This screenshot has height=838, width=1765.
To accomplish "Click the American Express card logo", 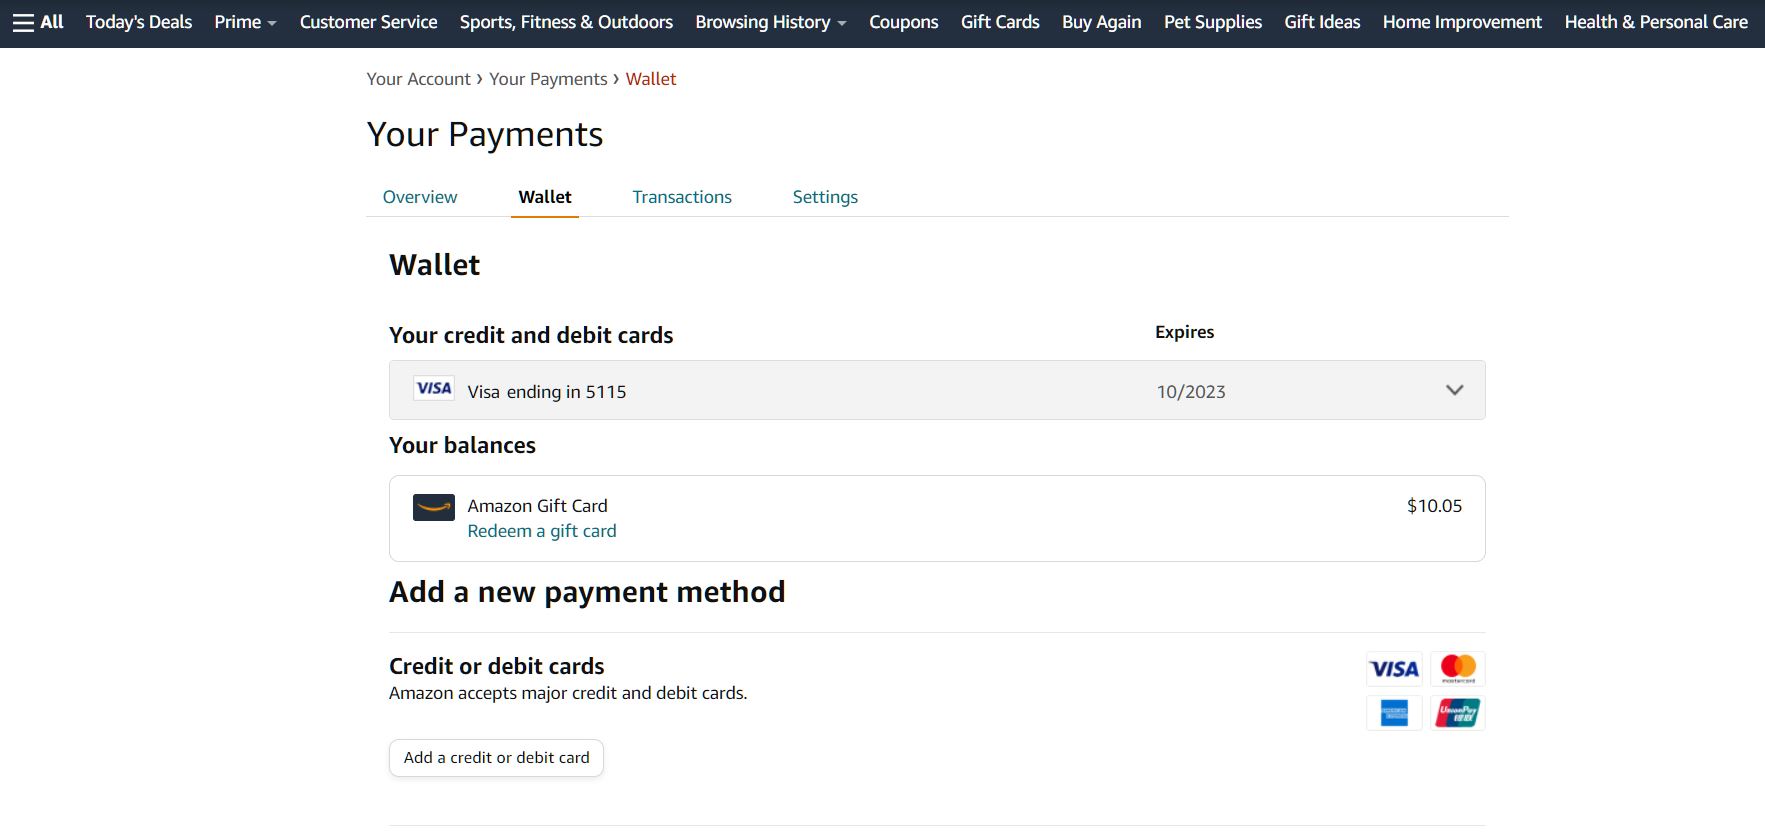I will (1394, 713).
